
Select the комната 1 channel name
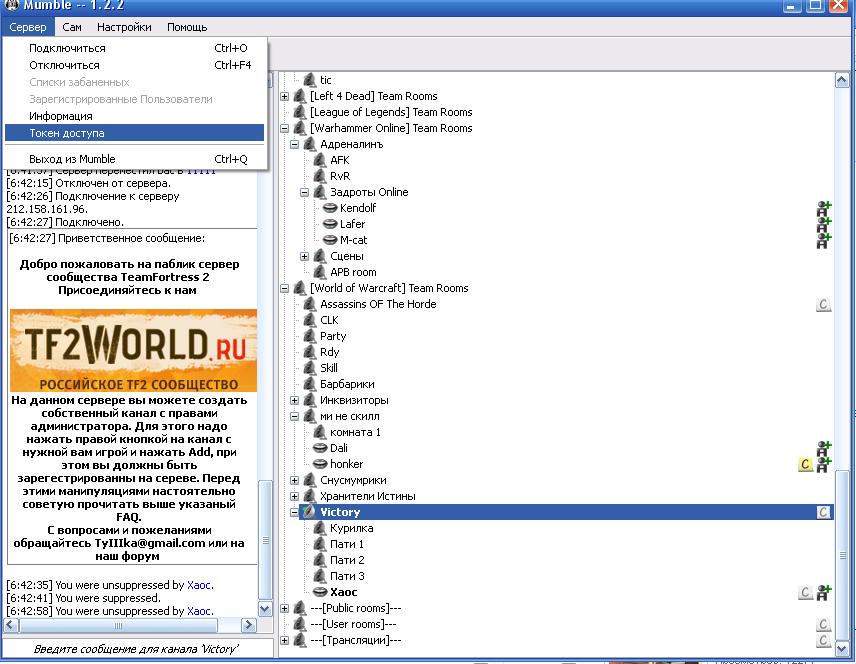pyautogui.click(x=355, y=432)
